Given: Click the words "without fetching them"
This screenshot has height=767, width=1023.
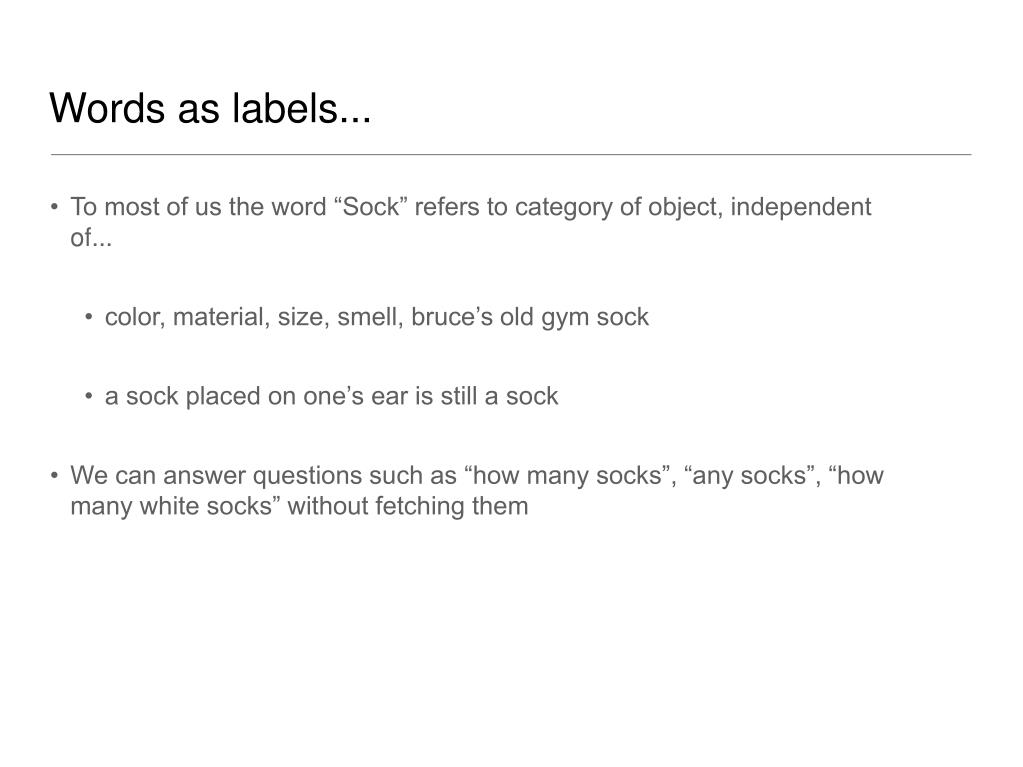Looking at the screenshot, I should (x=408, y=506).
